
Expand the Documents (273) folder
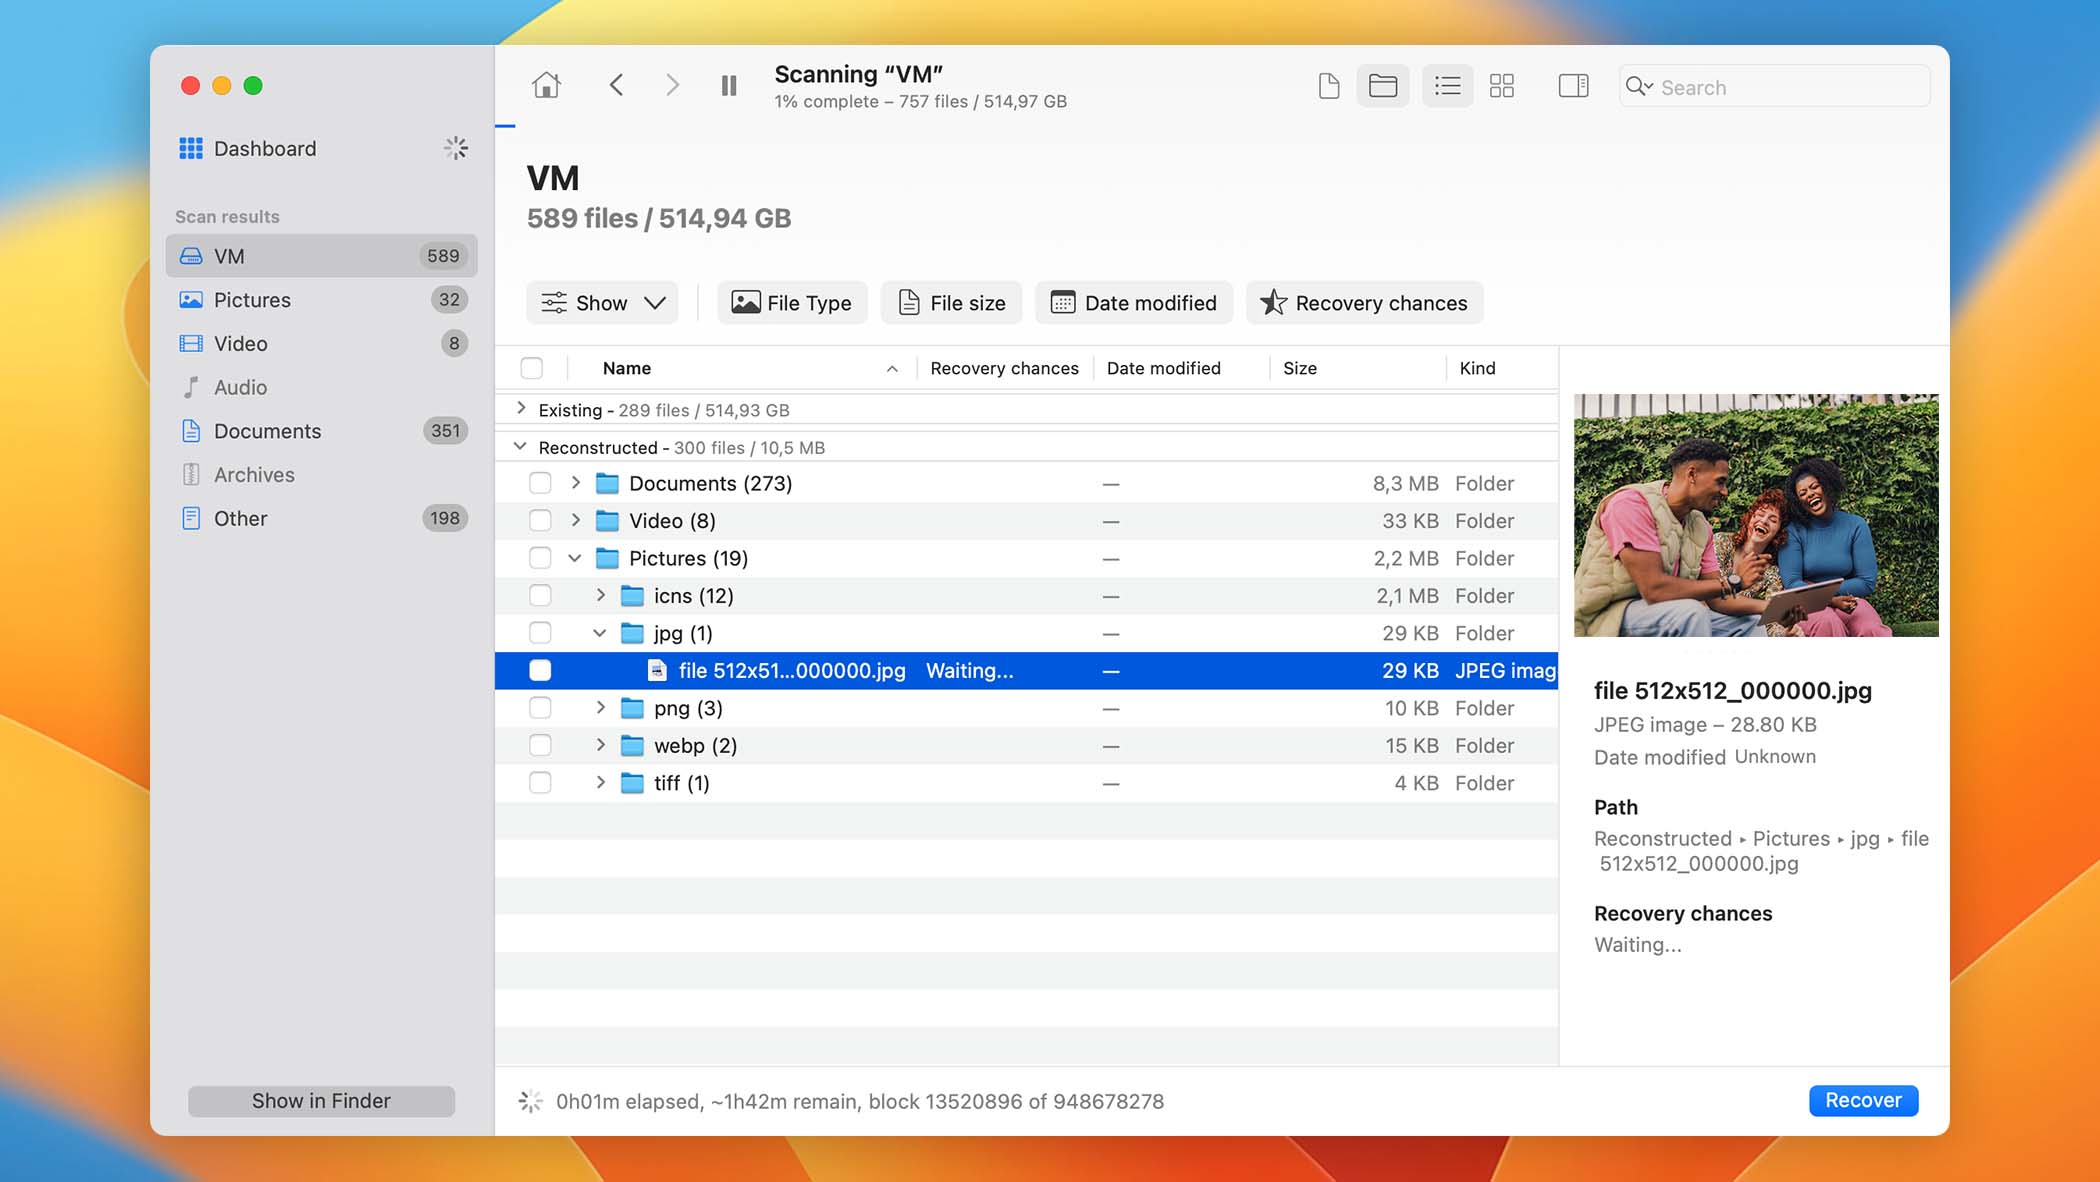[576, 483]
